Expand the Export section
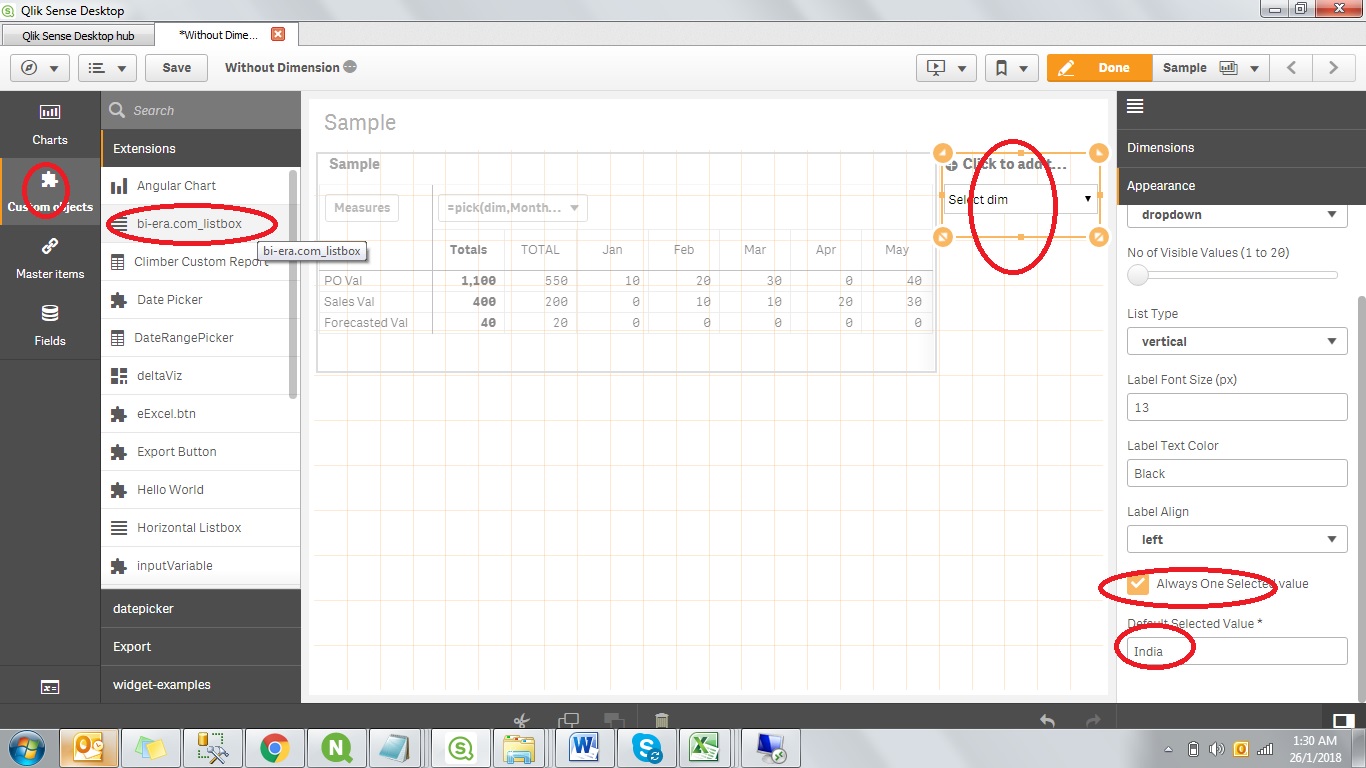The image size is (1366, 768). coord(200,647)
